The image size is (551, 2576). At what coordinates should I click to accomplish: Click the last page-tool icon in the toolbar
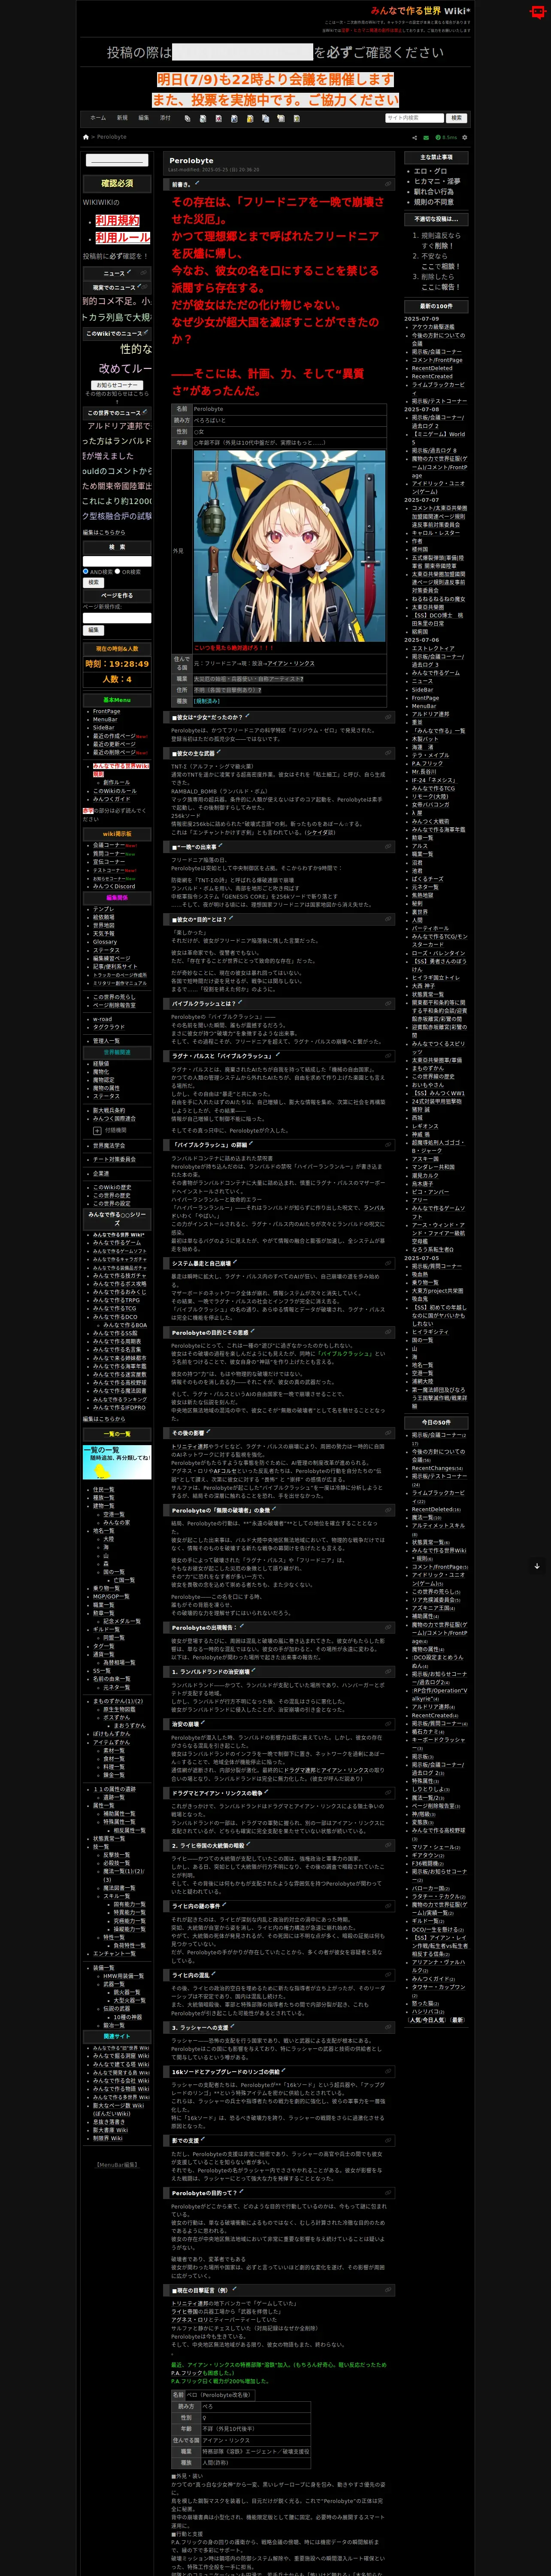(x=297, y=118)
